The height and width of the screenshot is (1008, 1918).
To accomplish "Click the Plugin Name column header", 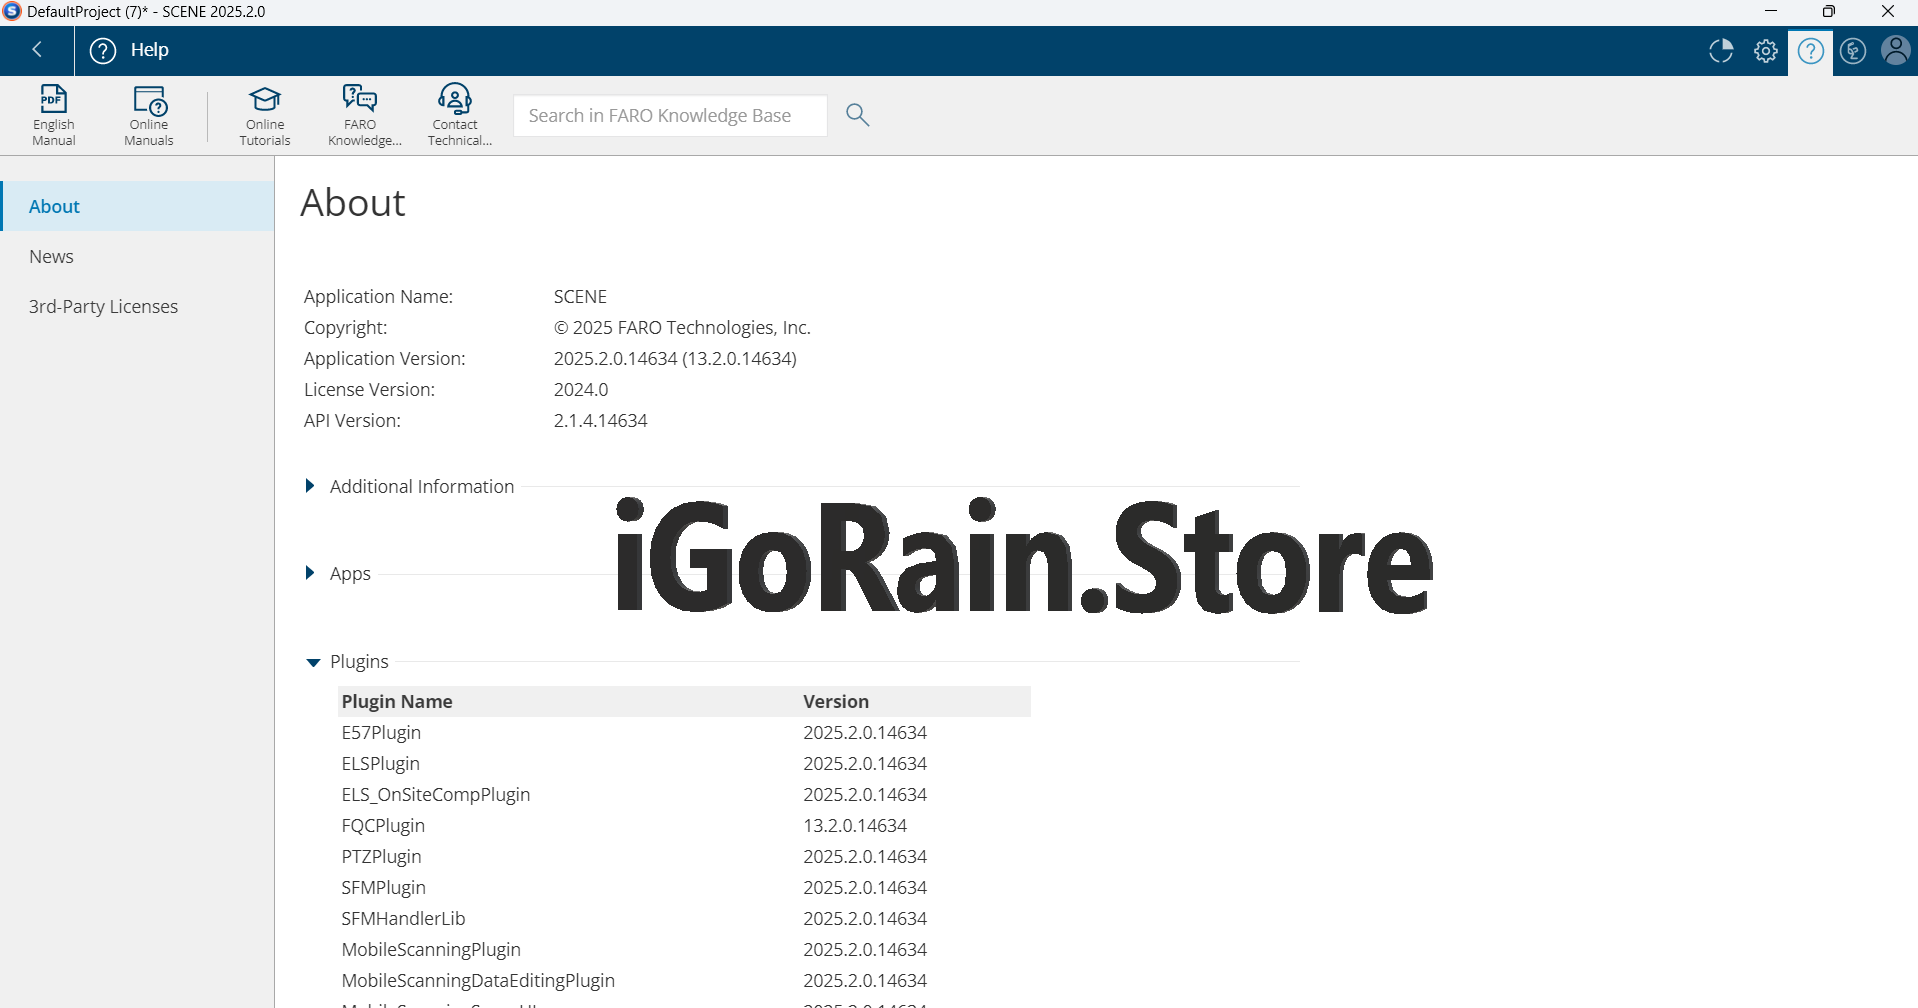I will click(x=397, y=702).
